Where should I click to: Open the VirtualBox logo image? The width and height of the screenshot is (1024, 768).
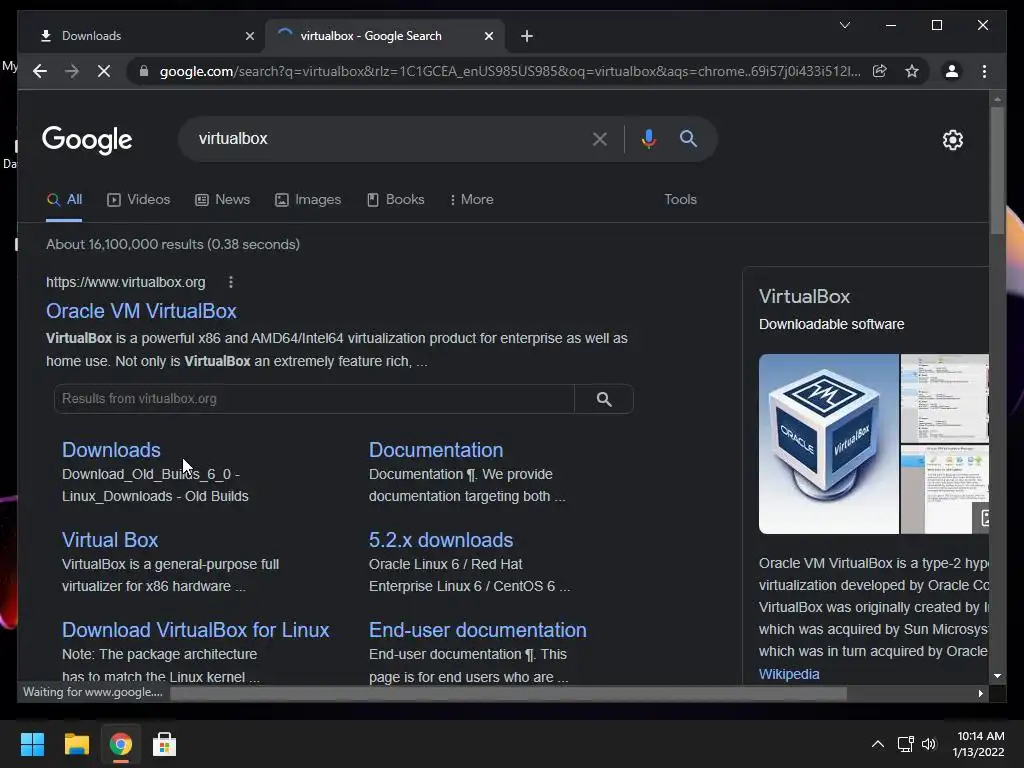tap(828, 444)
